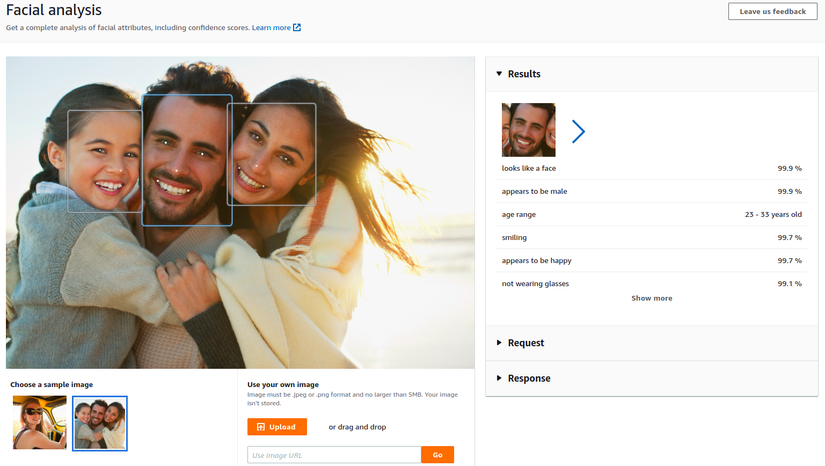Show next detected face with blue chevron

tap(578, 131)
